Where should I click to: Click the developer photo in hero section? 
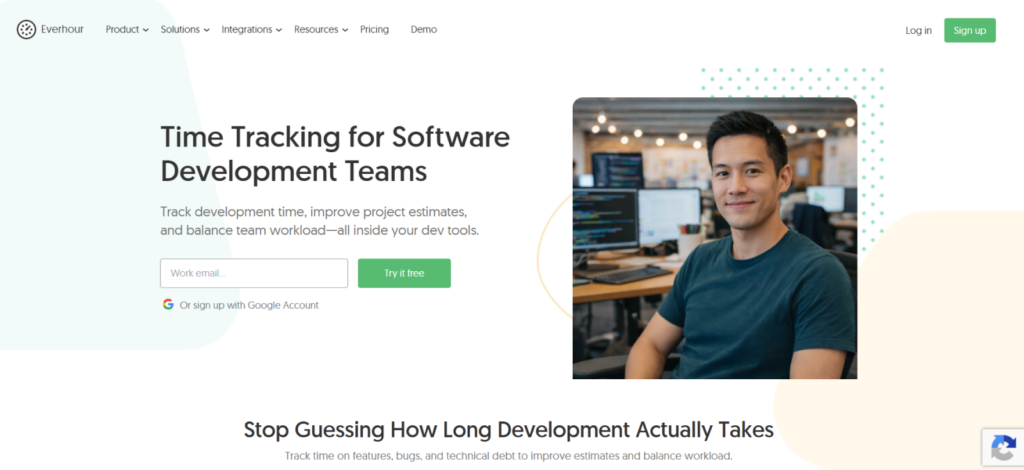coord(715,238)
